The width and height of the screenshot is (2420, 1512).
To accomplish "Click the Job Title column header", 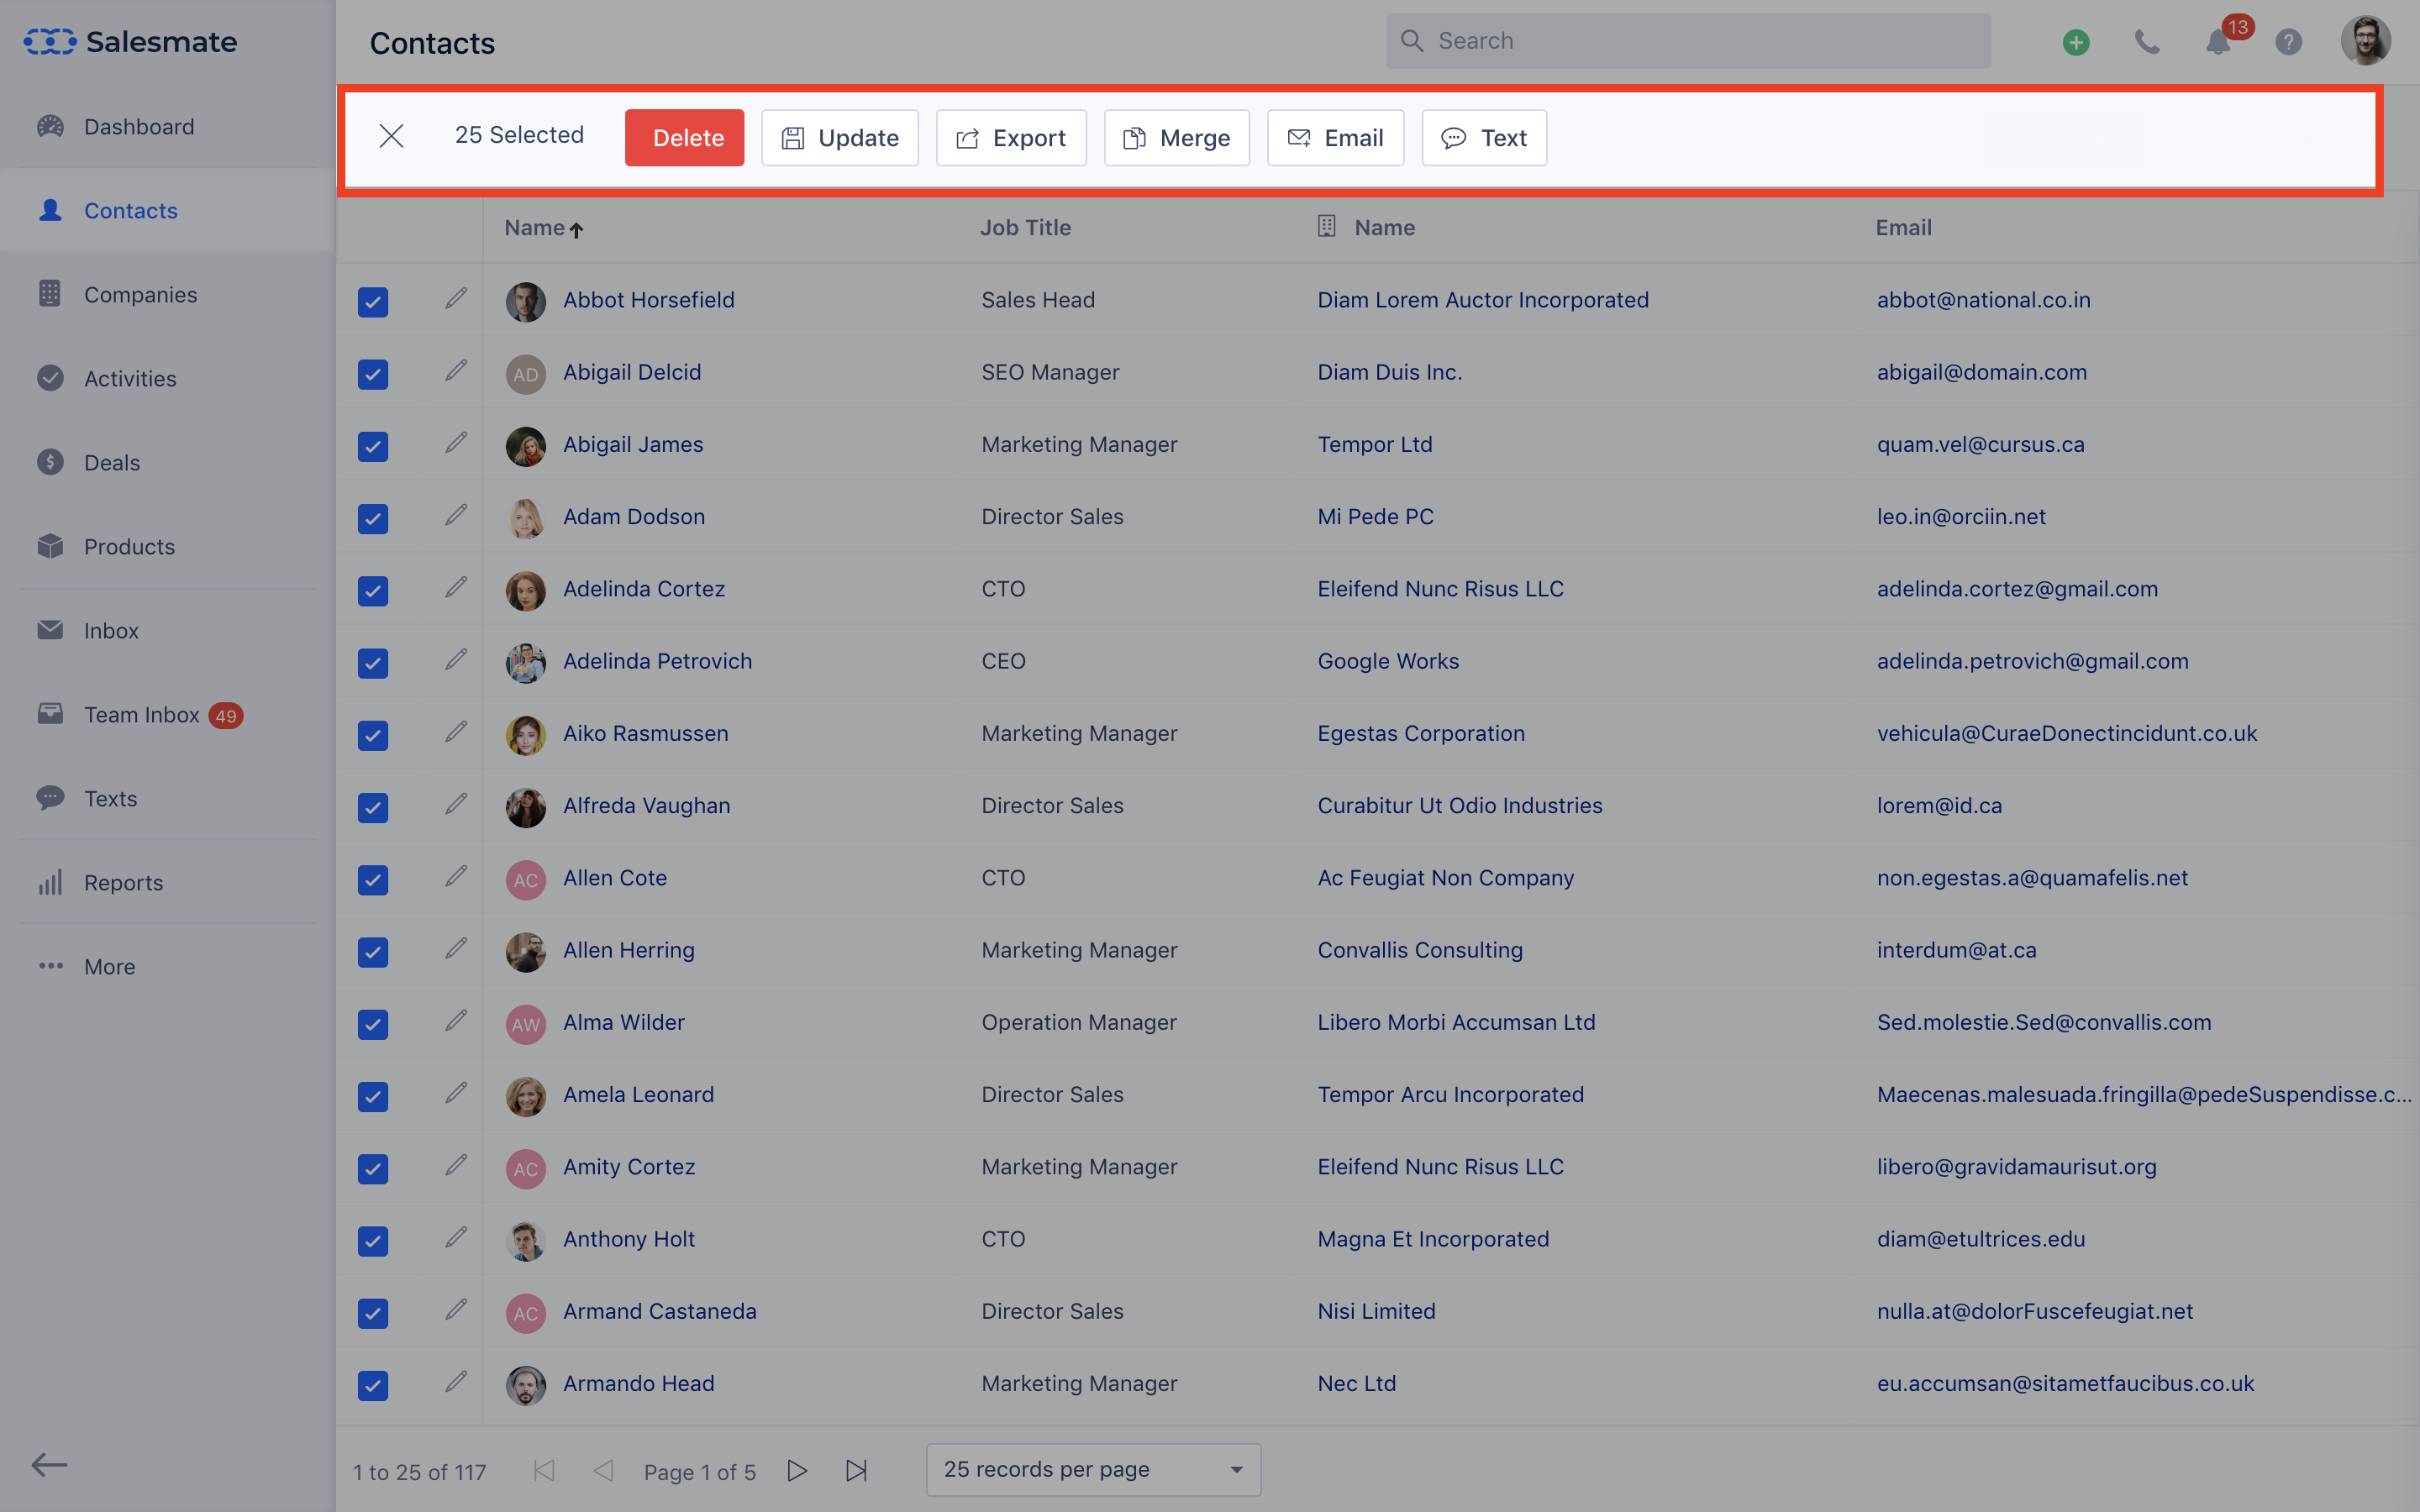I will 1025,227.
